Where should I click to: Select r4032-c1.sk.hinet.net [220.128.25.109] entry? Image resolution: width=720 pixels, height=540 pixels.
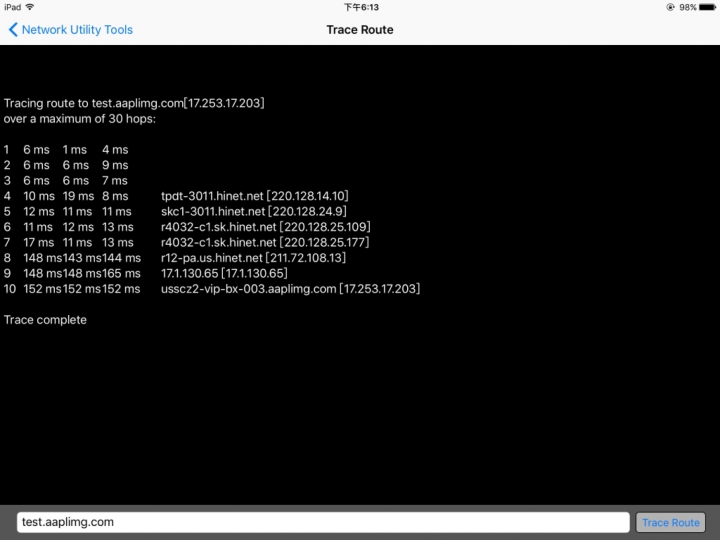pos(265,227)
